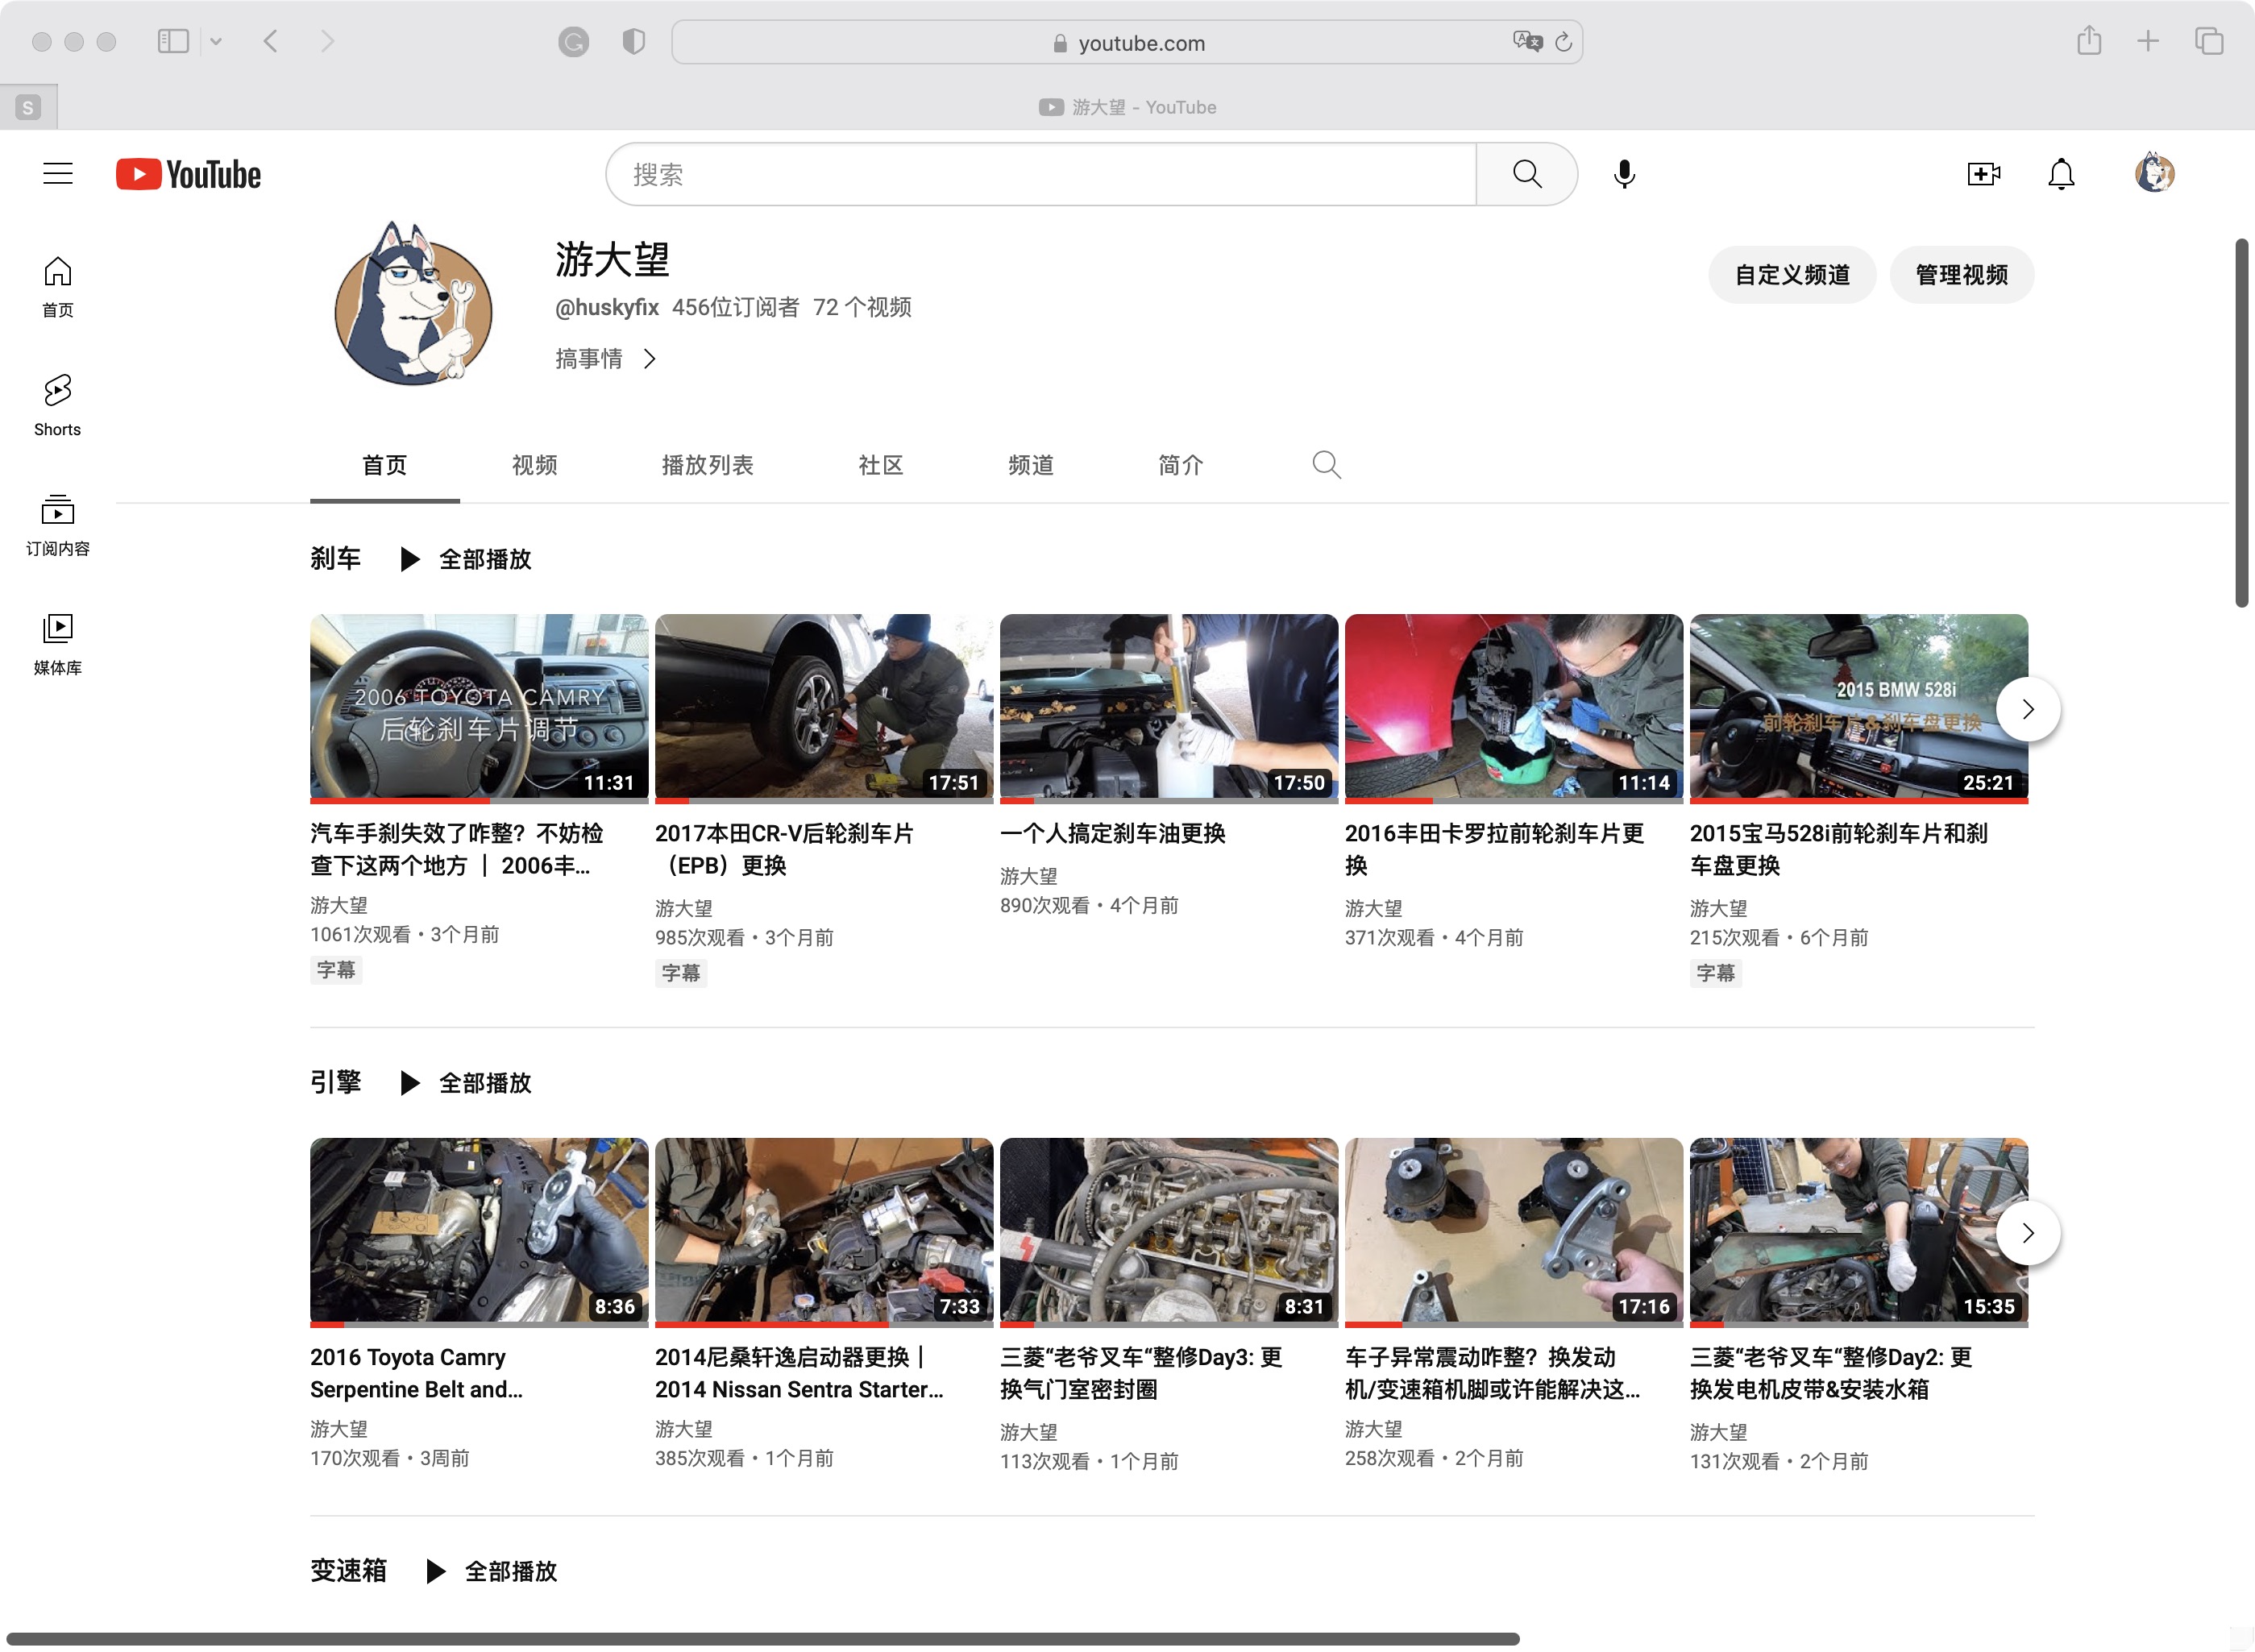The image size is (2255, 1652).
Task: Click the voice search microphone icon
Action: tap(1624, 174)
